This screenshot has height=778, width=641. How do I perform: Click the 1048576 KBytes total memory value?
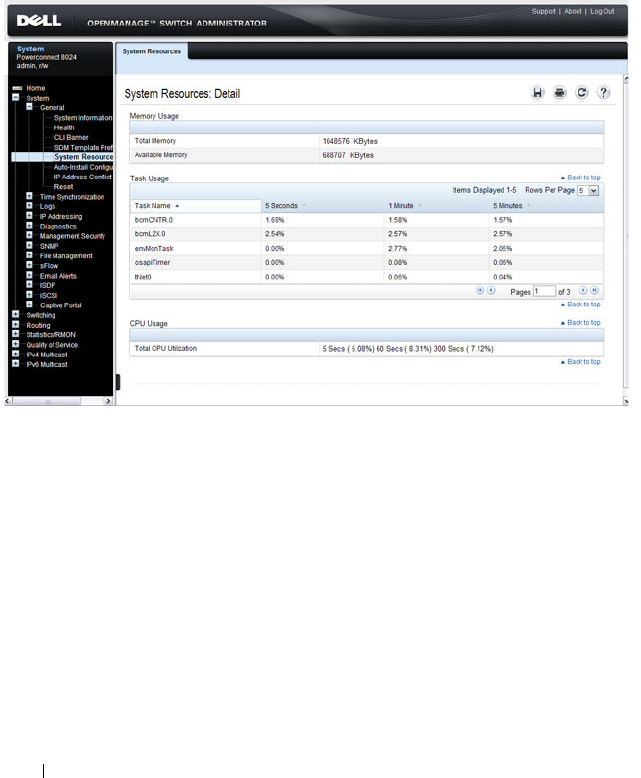tap(350, 141)
